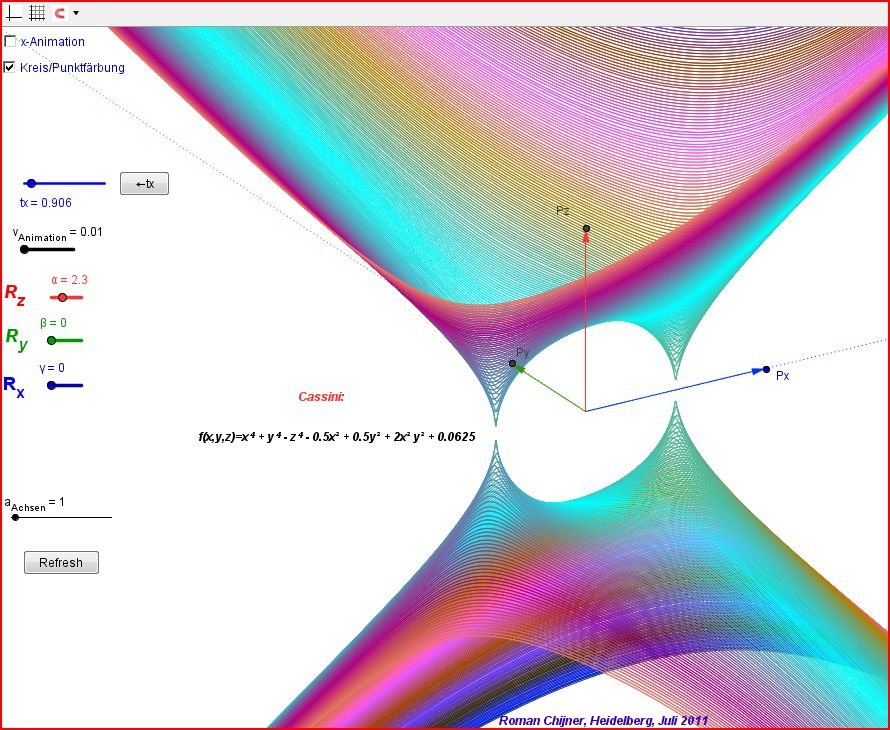Uncheck the Kreis/Punktfärbung checkbox
Screen dimensions: 890x730
click(x=10, y=68)
